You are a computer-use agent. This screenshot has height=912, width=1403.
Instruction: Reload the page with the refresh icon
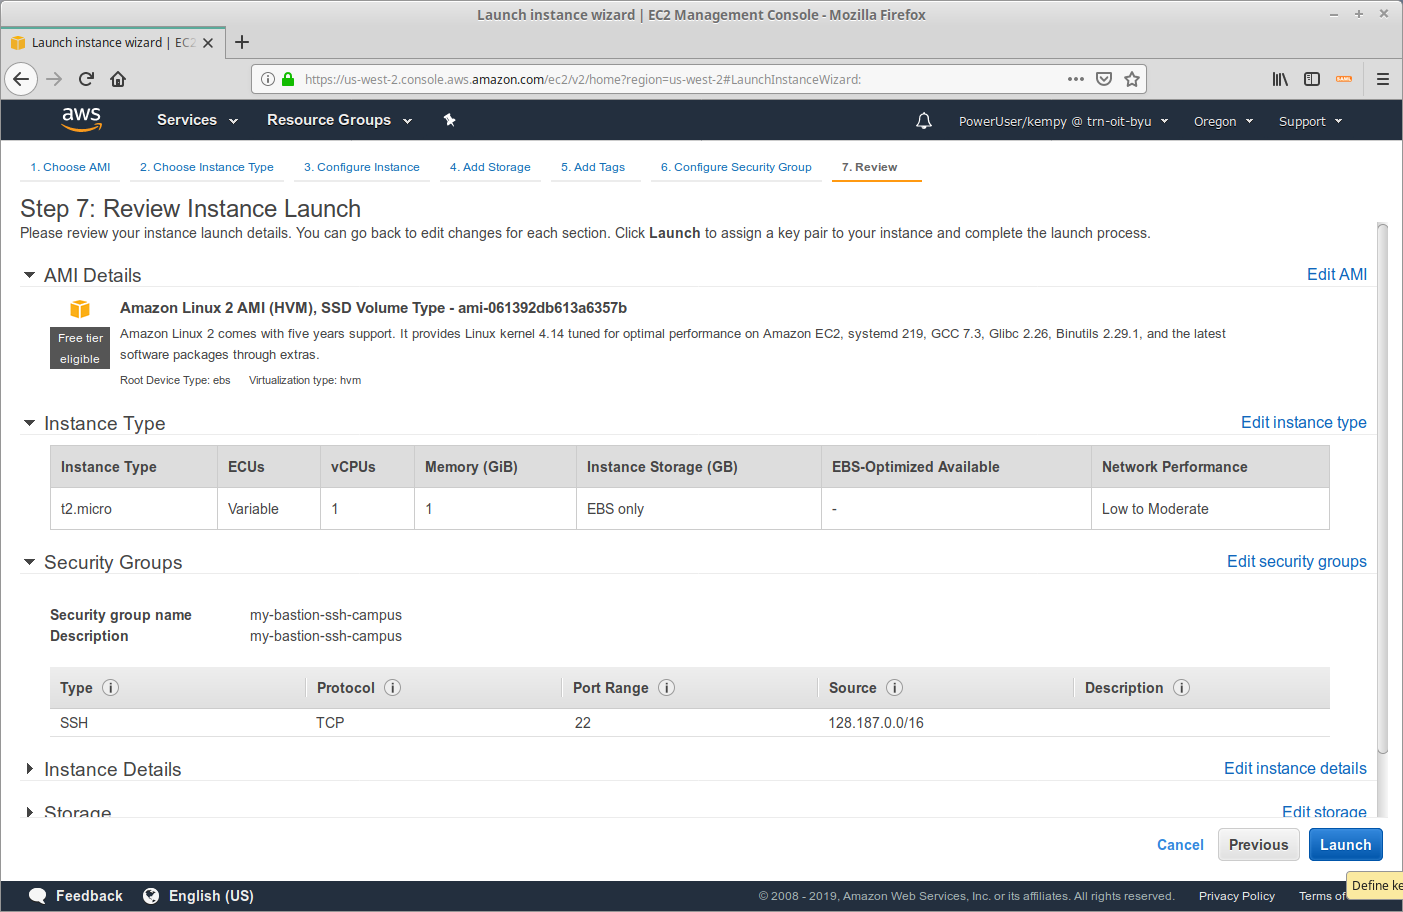pos(86,79)
